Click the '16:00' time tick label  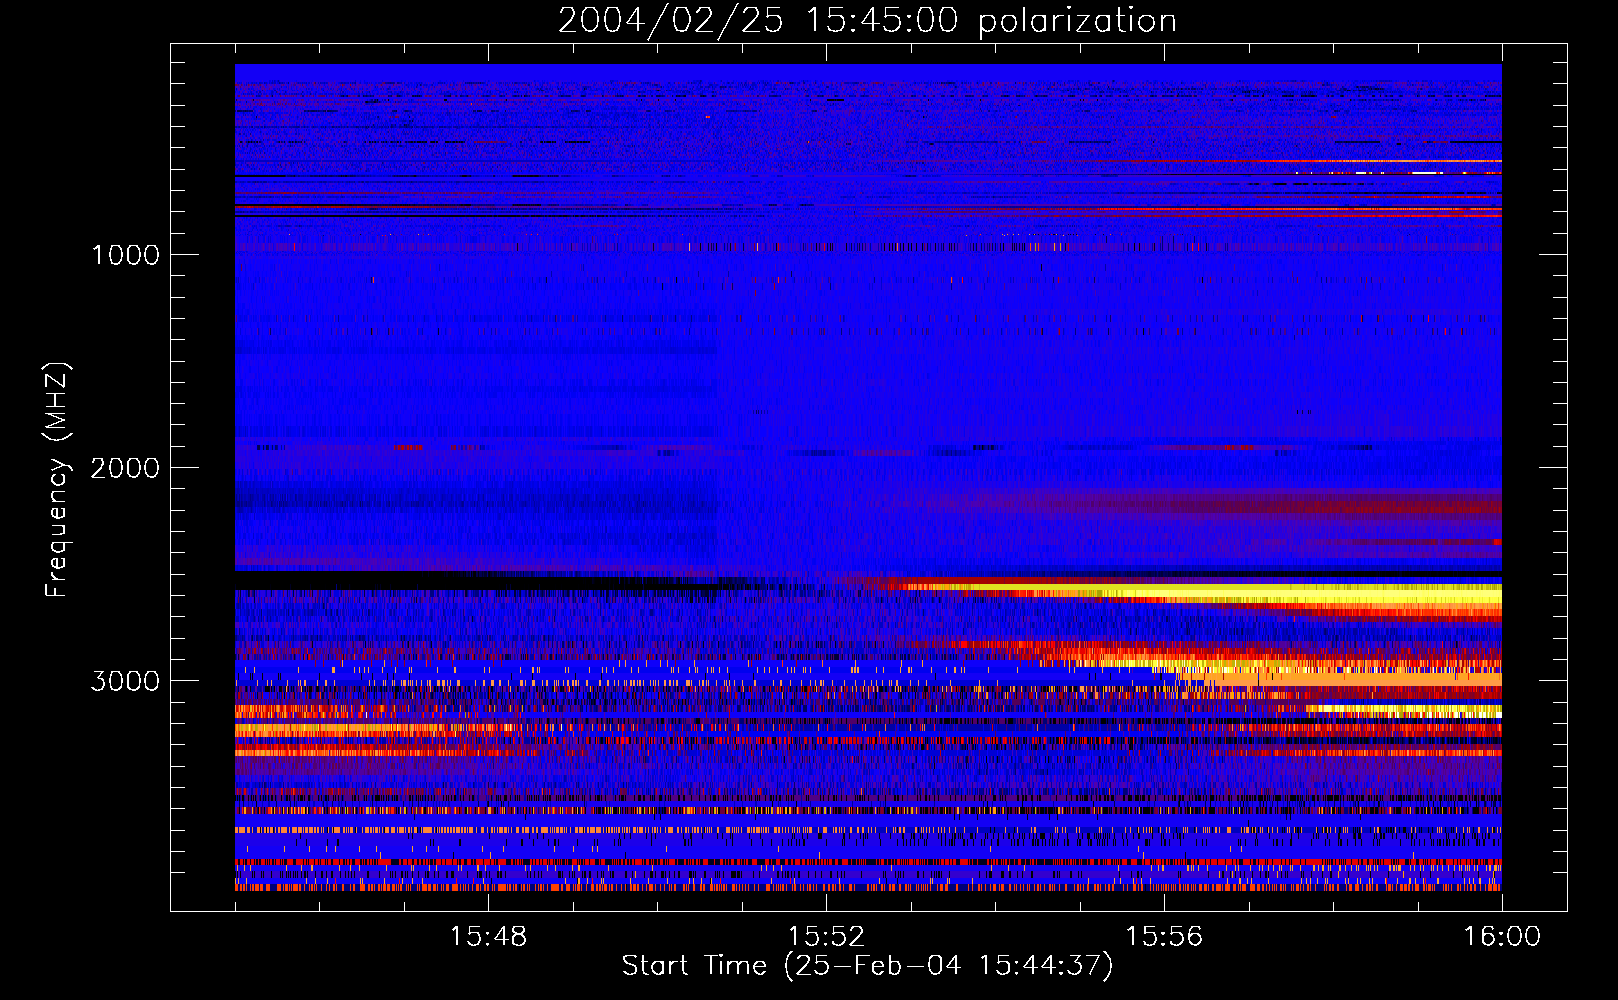tap(1502, 937)
